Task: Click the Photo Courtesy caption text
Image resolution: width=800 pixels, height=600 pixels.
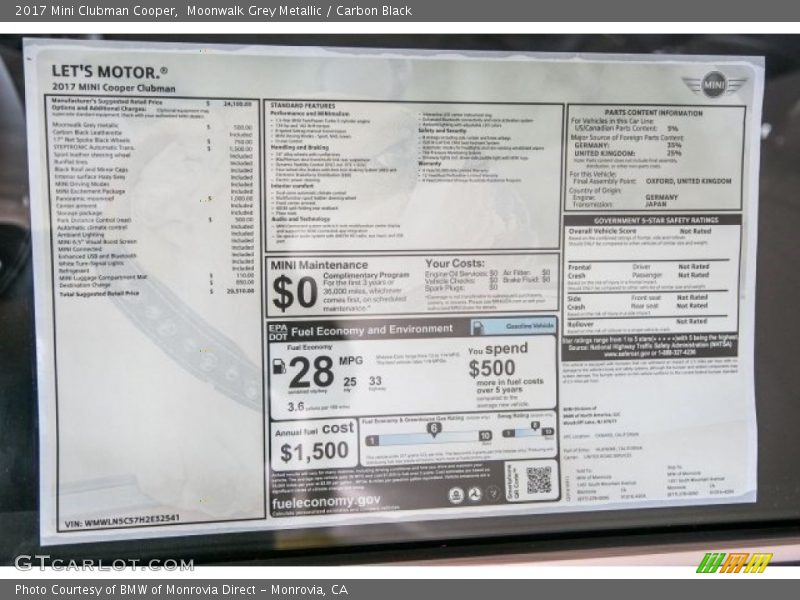Action: coord(181,590)
